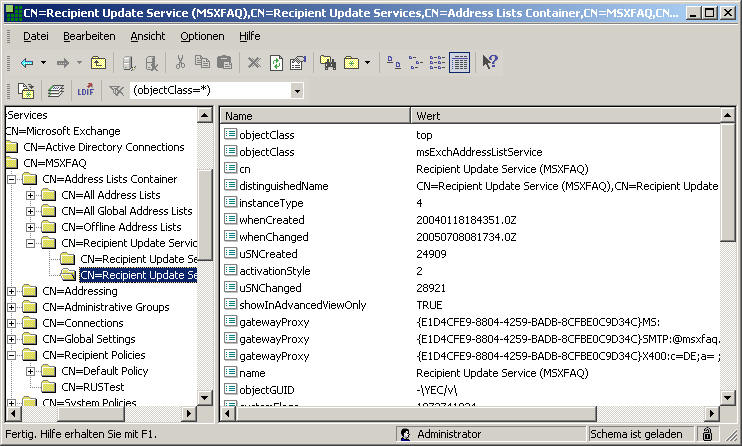Viewport: 742px width, 446px height.
Task: Select the CN=RUSTest tree item
Action: click(93, 387)
